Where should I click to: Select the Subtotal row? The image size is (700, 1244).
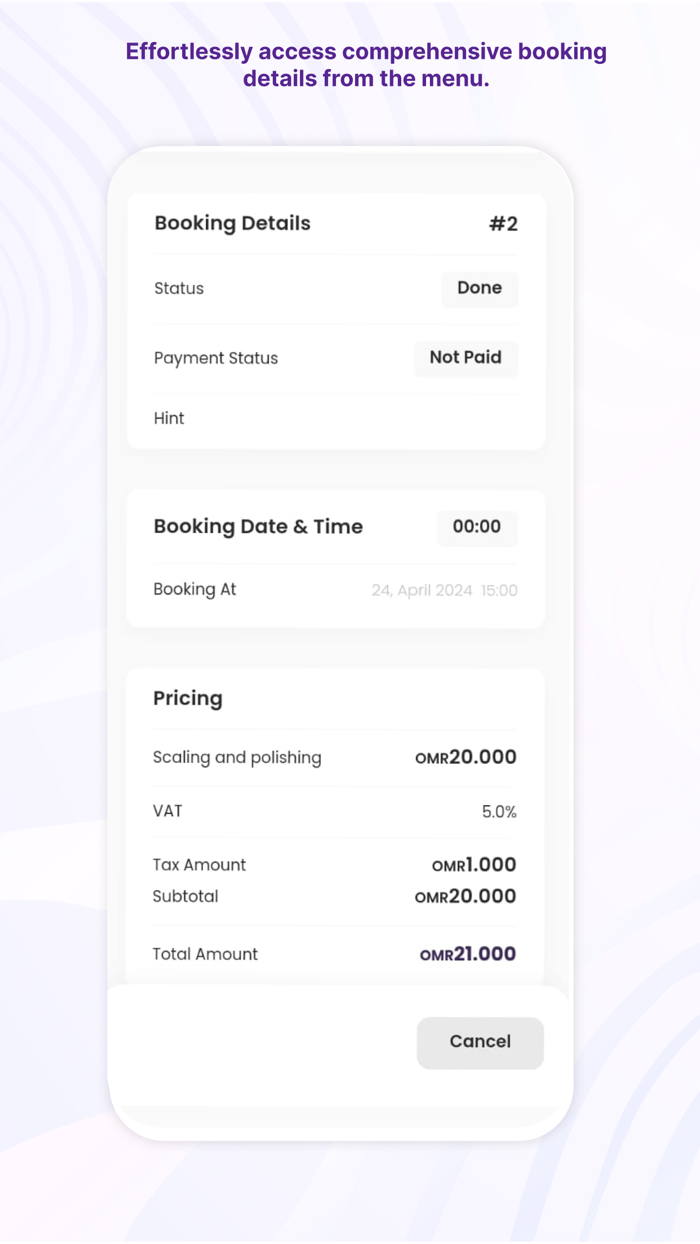pos(185,897)
